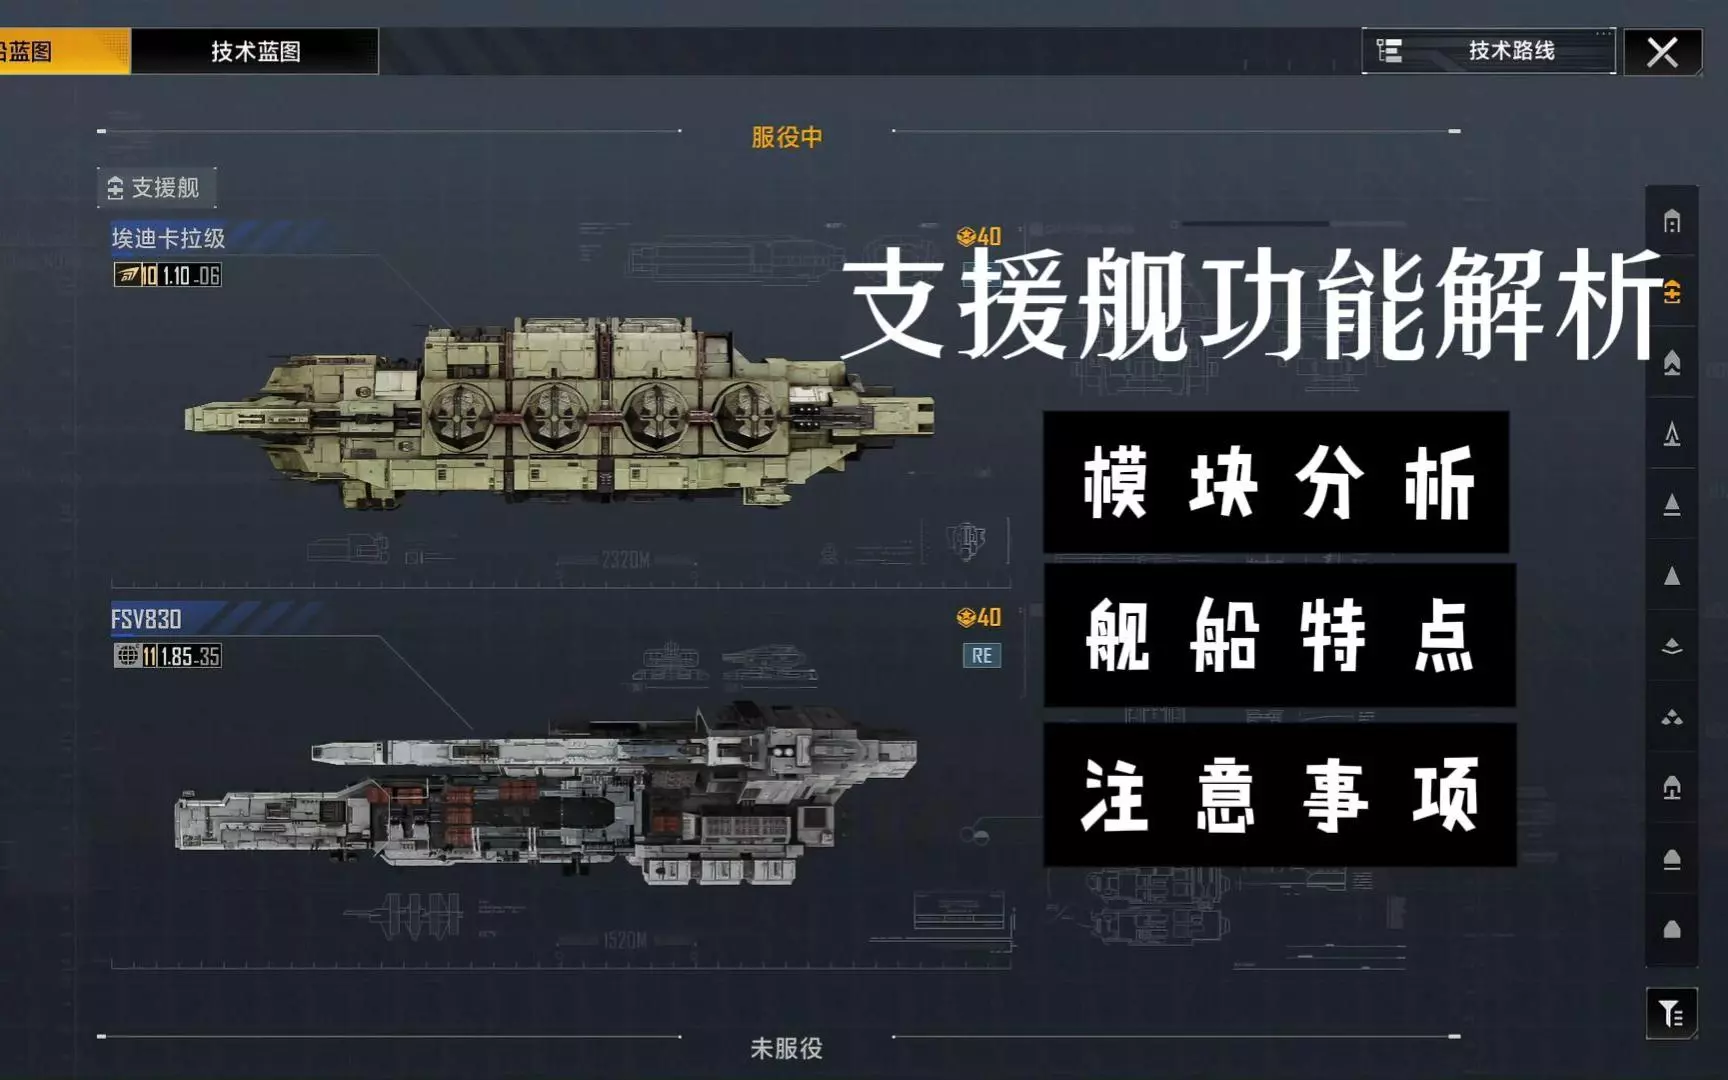Select the plain solid triangle ship category icon
Viewport: 1728px width, 1080px height.
1671,576
